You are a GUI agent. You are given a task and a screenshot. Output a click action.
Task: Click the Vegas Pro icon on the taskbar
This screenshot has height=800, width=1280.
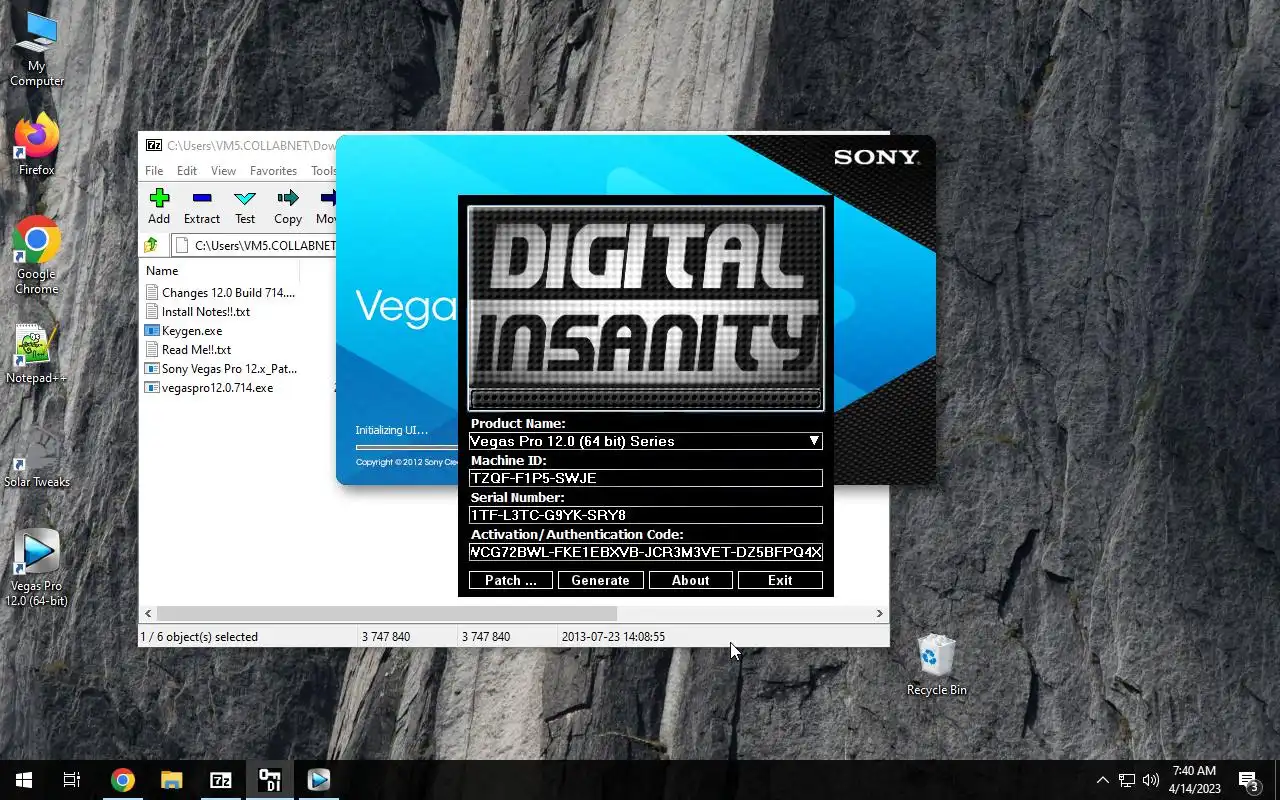click(319, 780)
